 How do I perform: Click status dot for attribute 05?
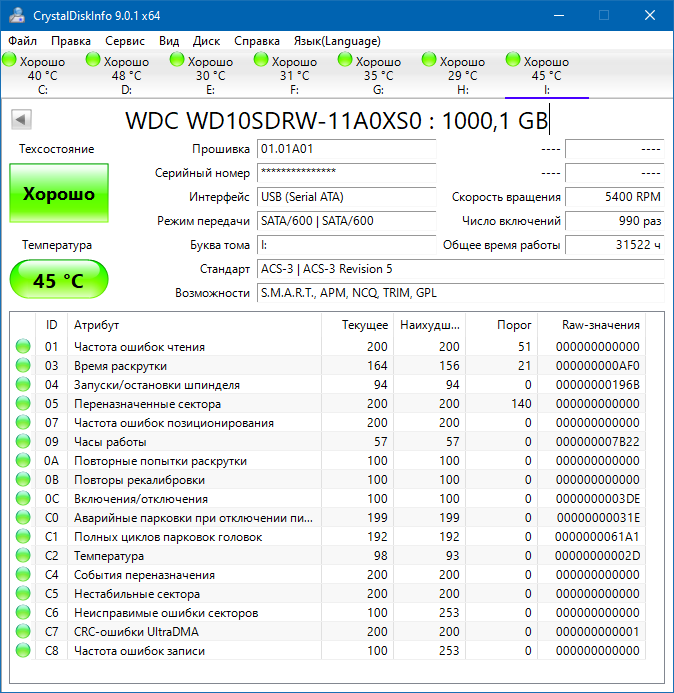coord(23,404)
